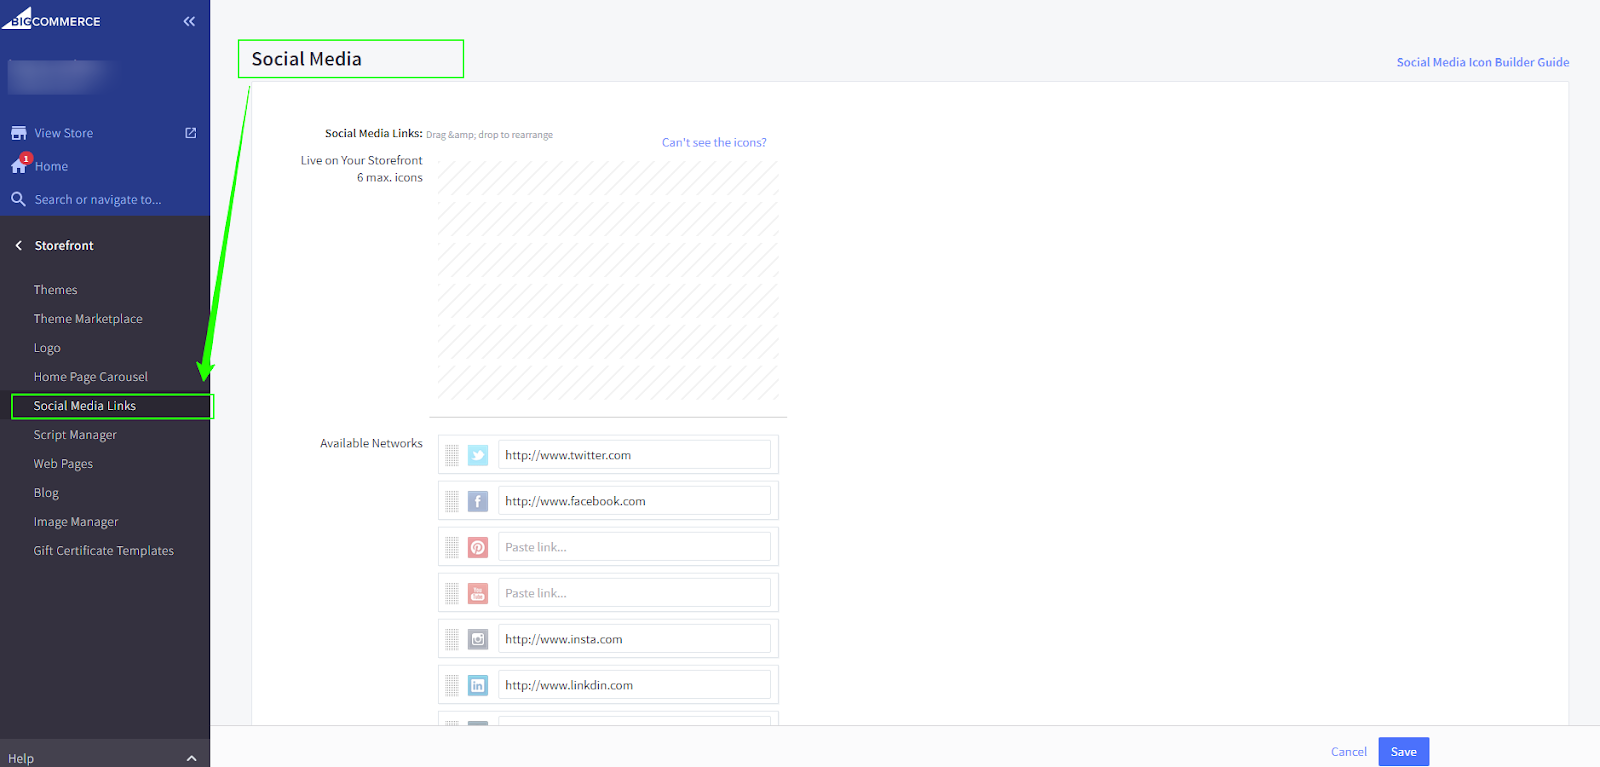
Task: Click the Home icon with notification badge
Action: [19, 165]
